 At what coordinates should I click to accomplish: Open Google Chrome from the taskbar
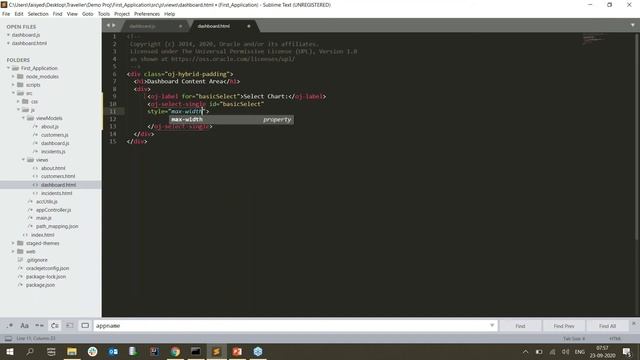coord(175,351)
